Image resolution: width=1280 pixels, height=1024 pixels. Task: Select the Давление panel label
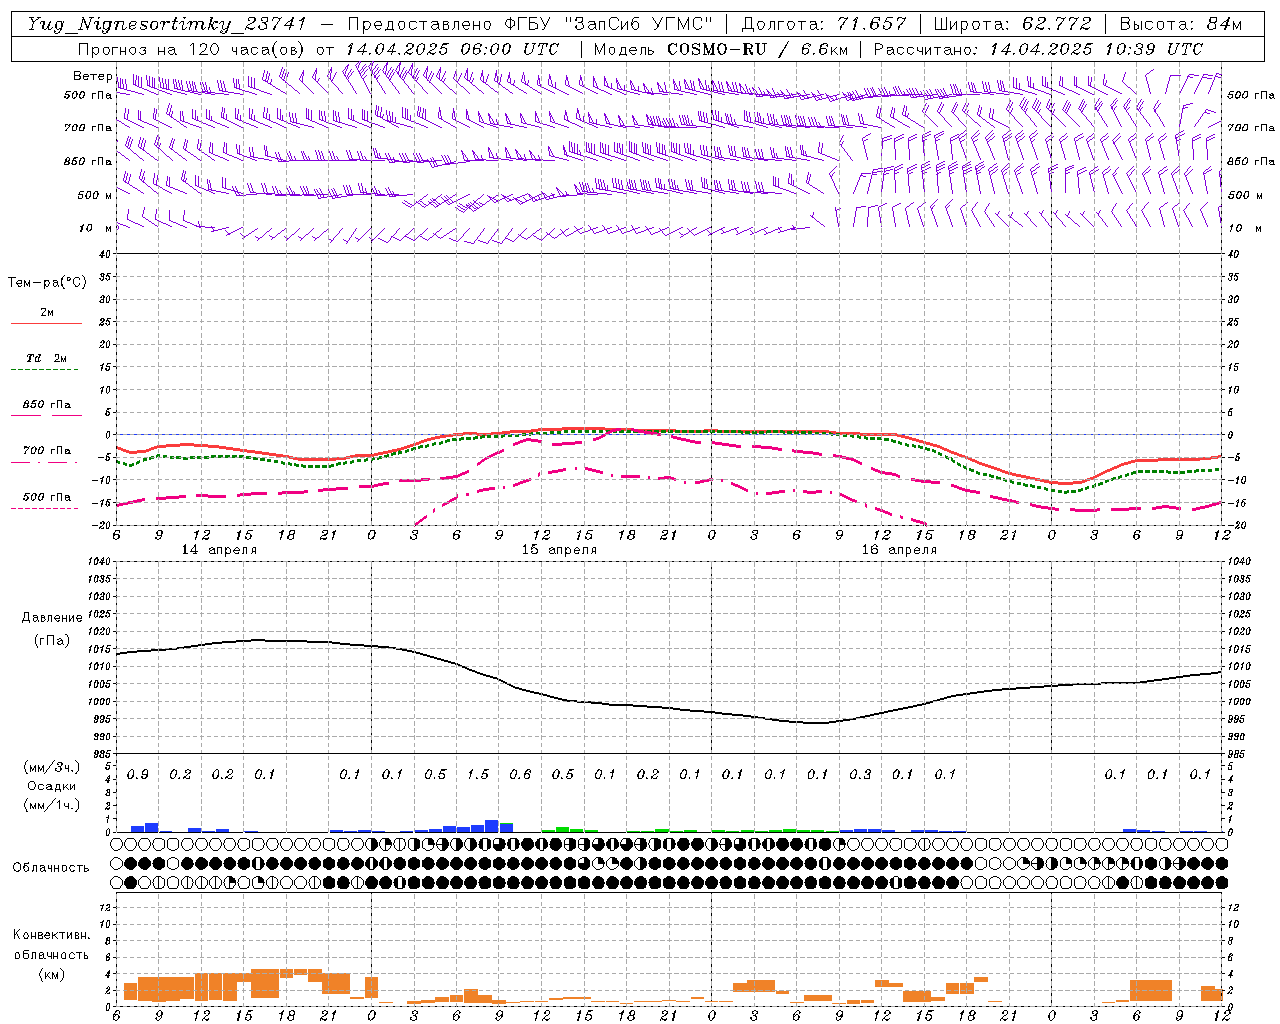52,617
